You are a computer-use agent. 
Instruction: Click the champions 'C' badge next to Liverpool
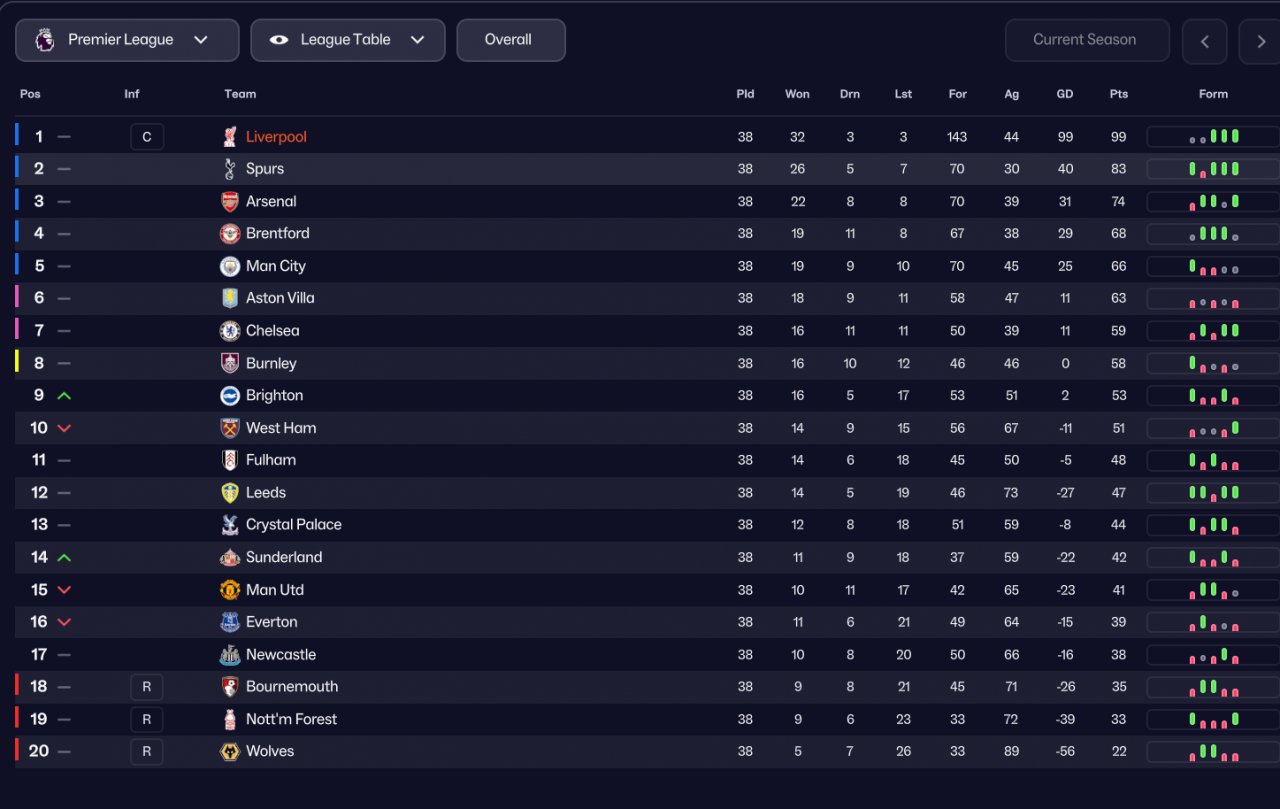pyautogui.click(x=147, y=137)
